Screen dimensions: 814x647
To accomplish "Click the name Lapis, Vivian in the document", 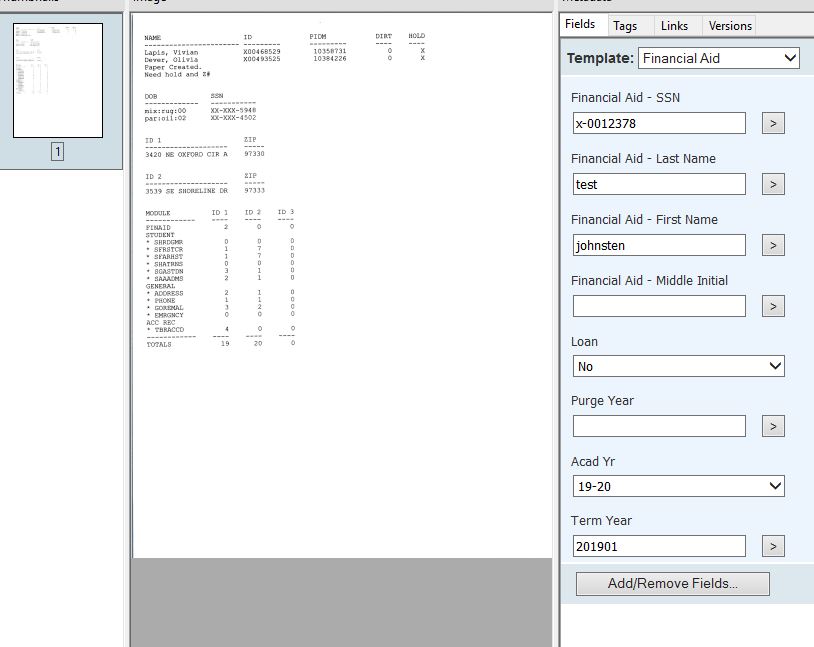I will (x=171, y=52).
